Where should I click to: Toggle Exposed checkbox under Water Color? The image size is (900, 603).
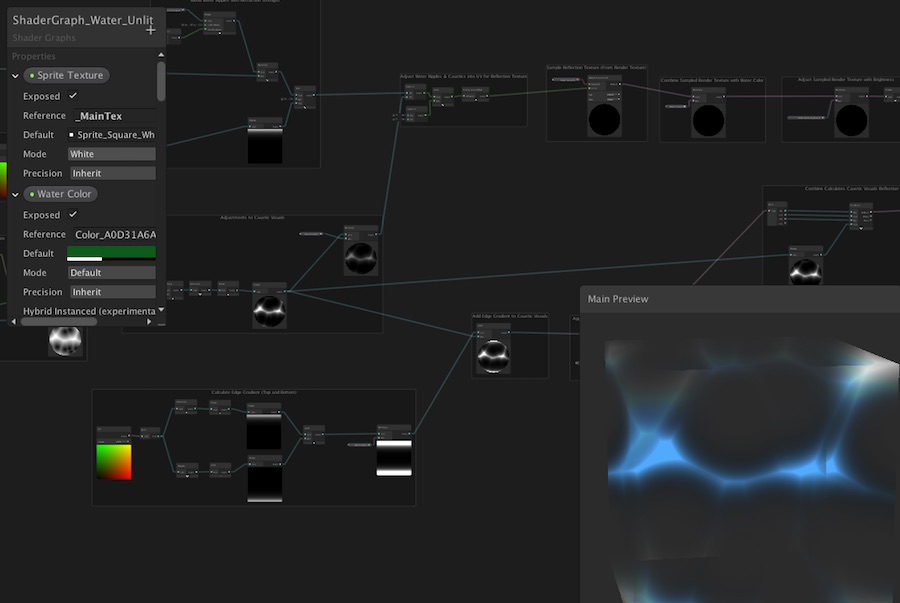pos(73,215)
